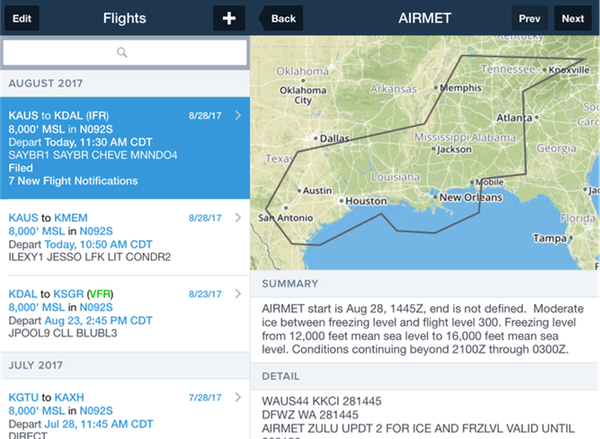600x439 pixels.
Task: Tap the Dallas city marker on map
Action: [316, 138]
